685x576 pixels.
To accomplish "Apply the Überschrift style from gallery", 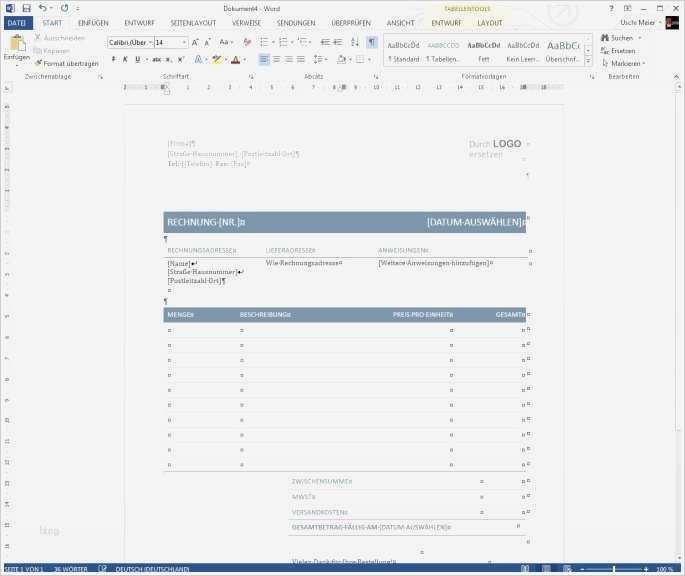I will tap(564, 52).
